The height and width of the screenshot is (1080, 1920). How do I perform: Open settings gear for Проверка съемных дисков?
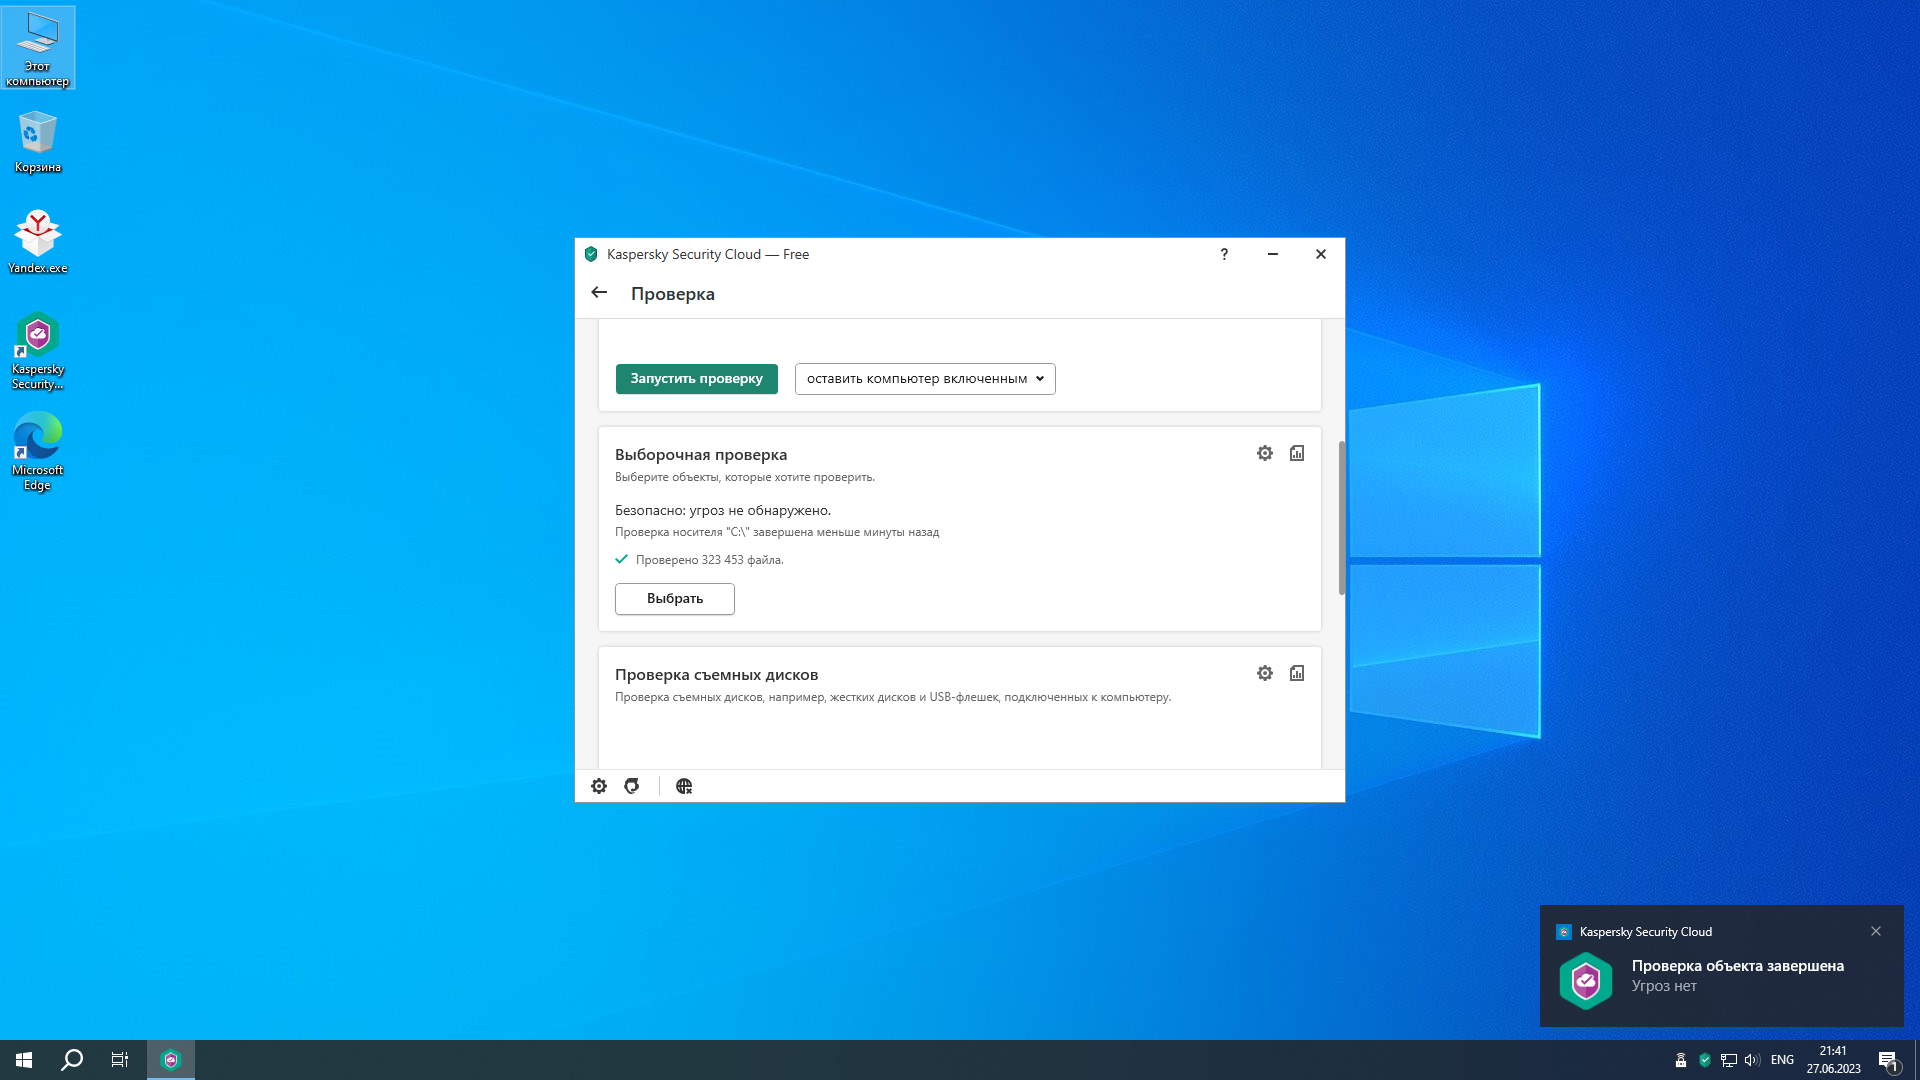[x=1264, y=673]
